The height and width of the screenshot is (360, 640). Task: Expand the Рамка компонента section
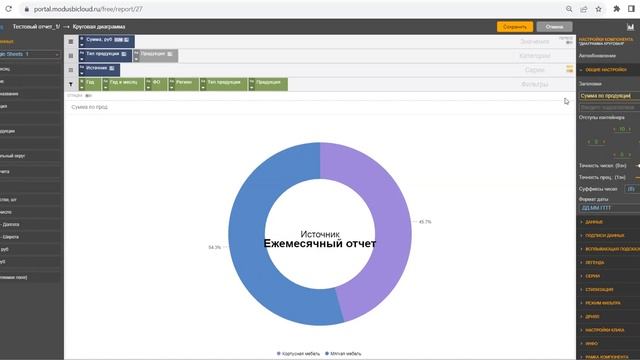click(608, 356)
